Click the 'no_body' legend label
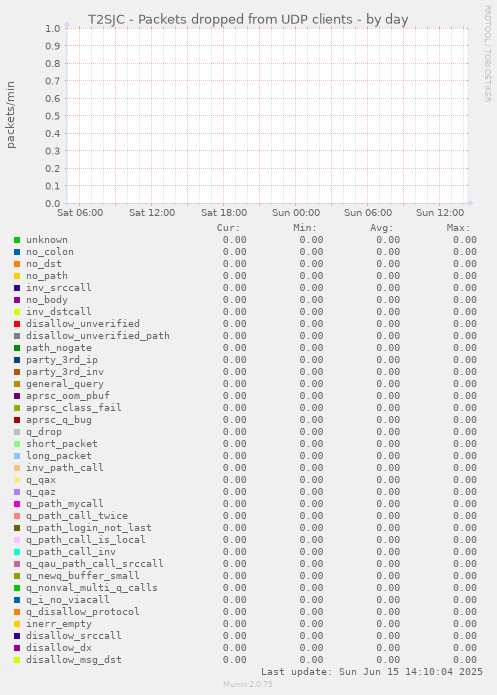This screenshot has width=497, height=695. (47, 300)
